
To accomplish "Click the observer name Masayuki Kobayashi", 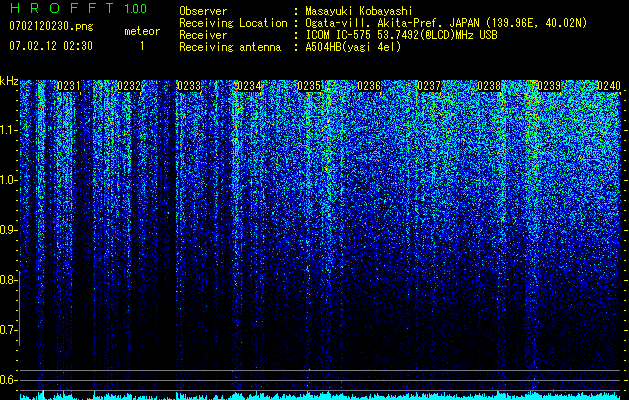I will coord(359,11).
